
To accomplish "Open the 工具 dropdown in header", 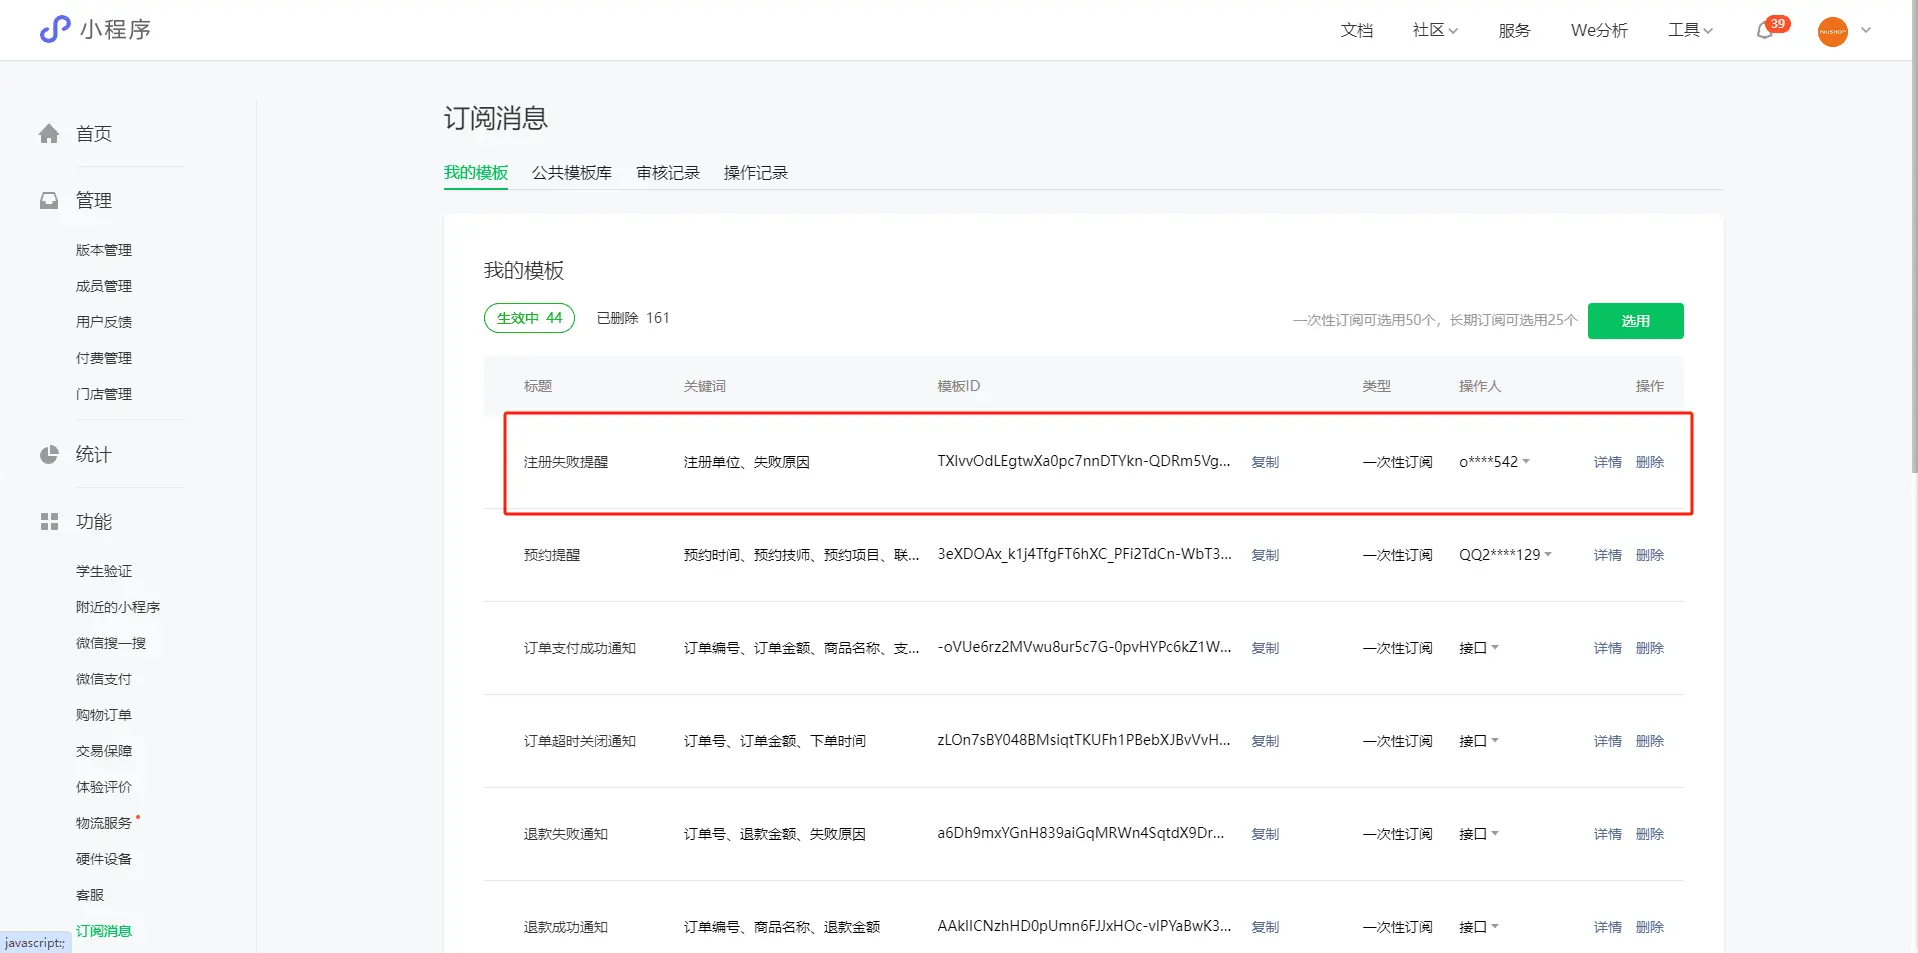I will click(x=1689, y=31).
